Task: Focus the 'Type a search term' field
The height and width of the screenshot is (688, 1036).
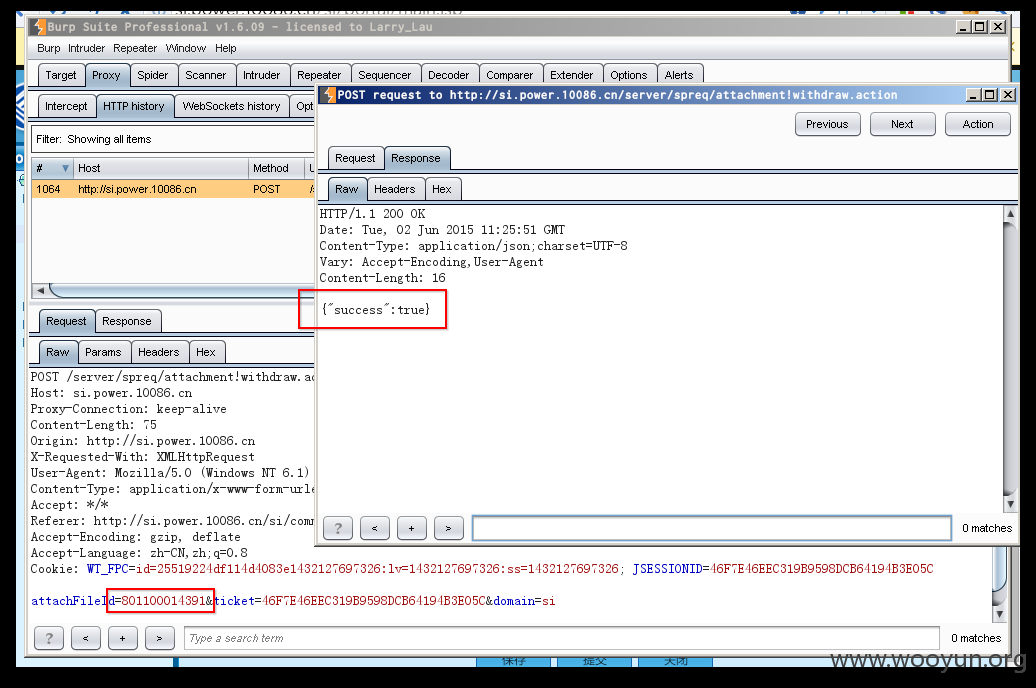Action: (562, 638)
